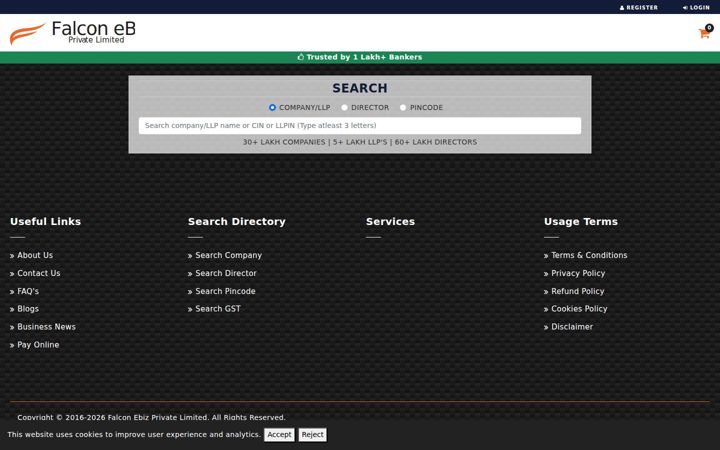The image size is (720, 450).
Task: View the Cookies Policy
Action: coord(579,309)
